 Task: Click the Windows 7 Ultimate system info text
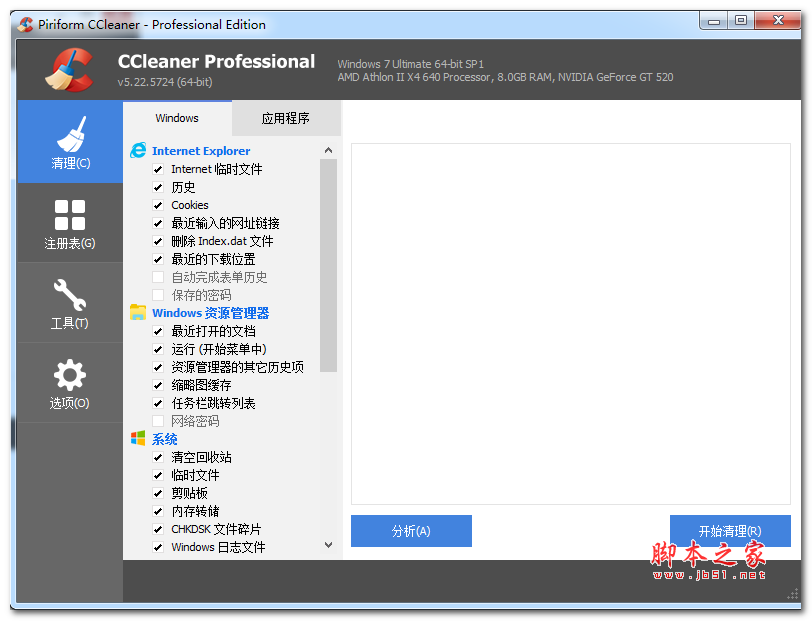pos(411,64)
